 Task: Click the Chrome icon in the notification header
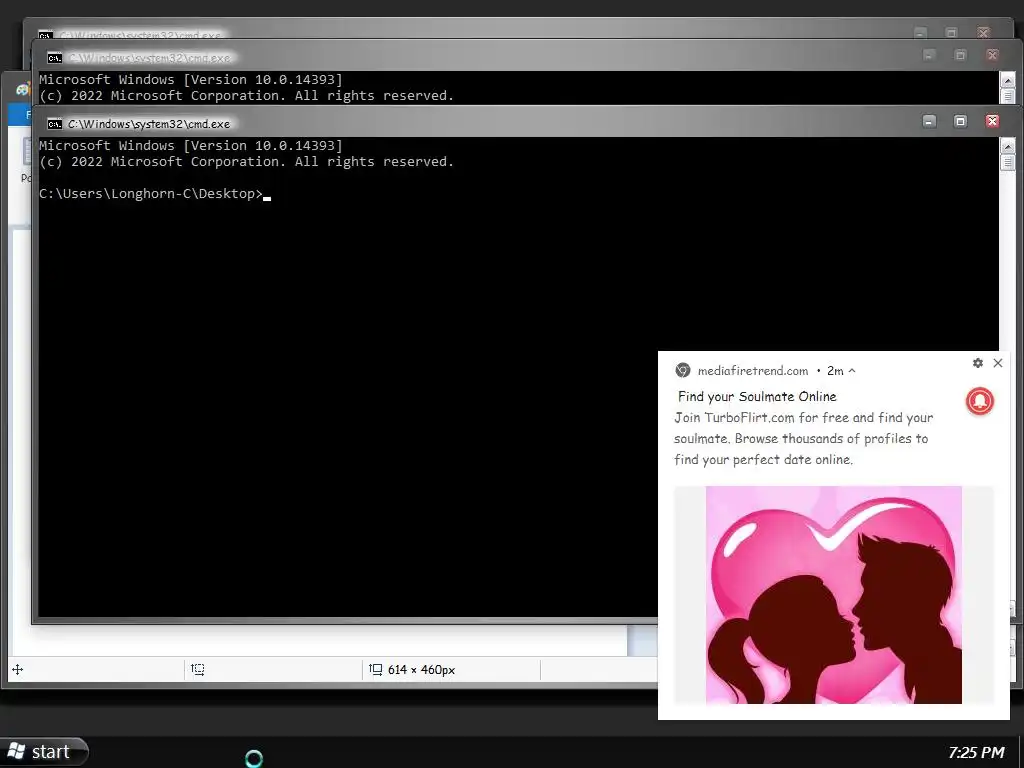pyautogui.click(x=682, y=370)
